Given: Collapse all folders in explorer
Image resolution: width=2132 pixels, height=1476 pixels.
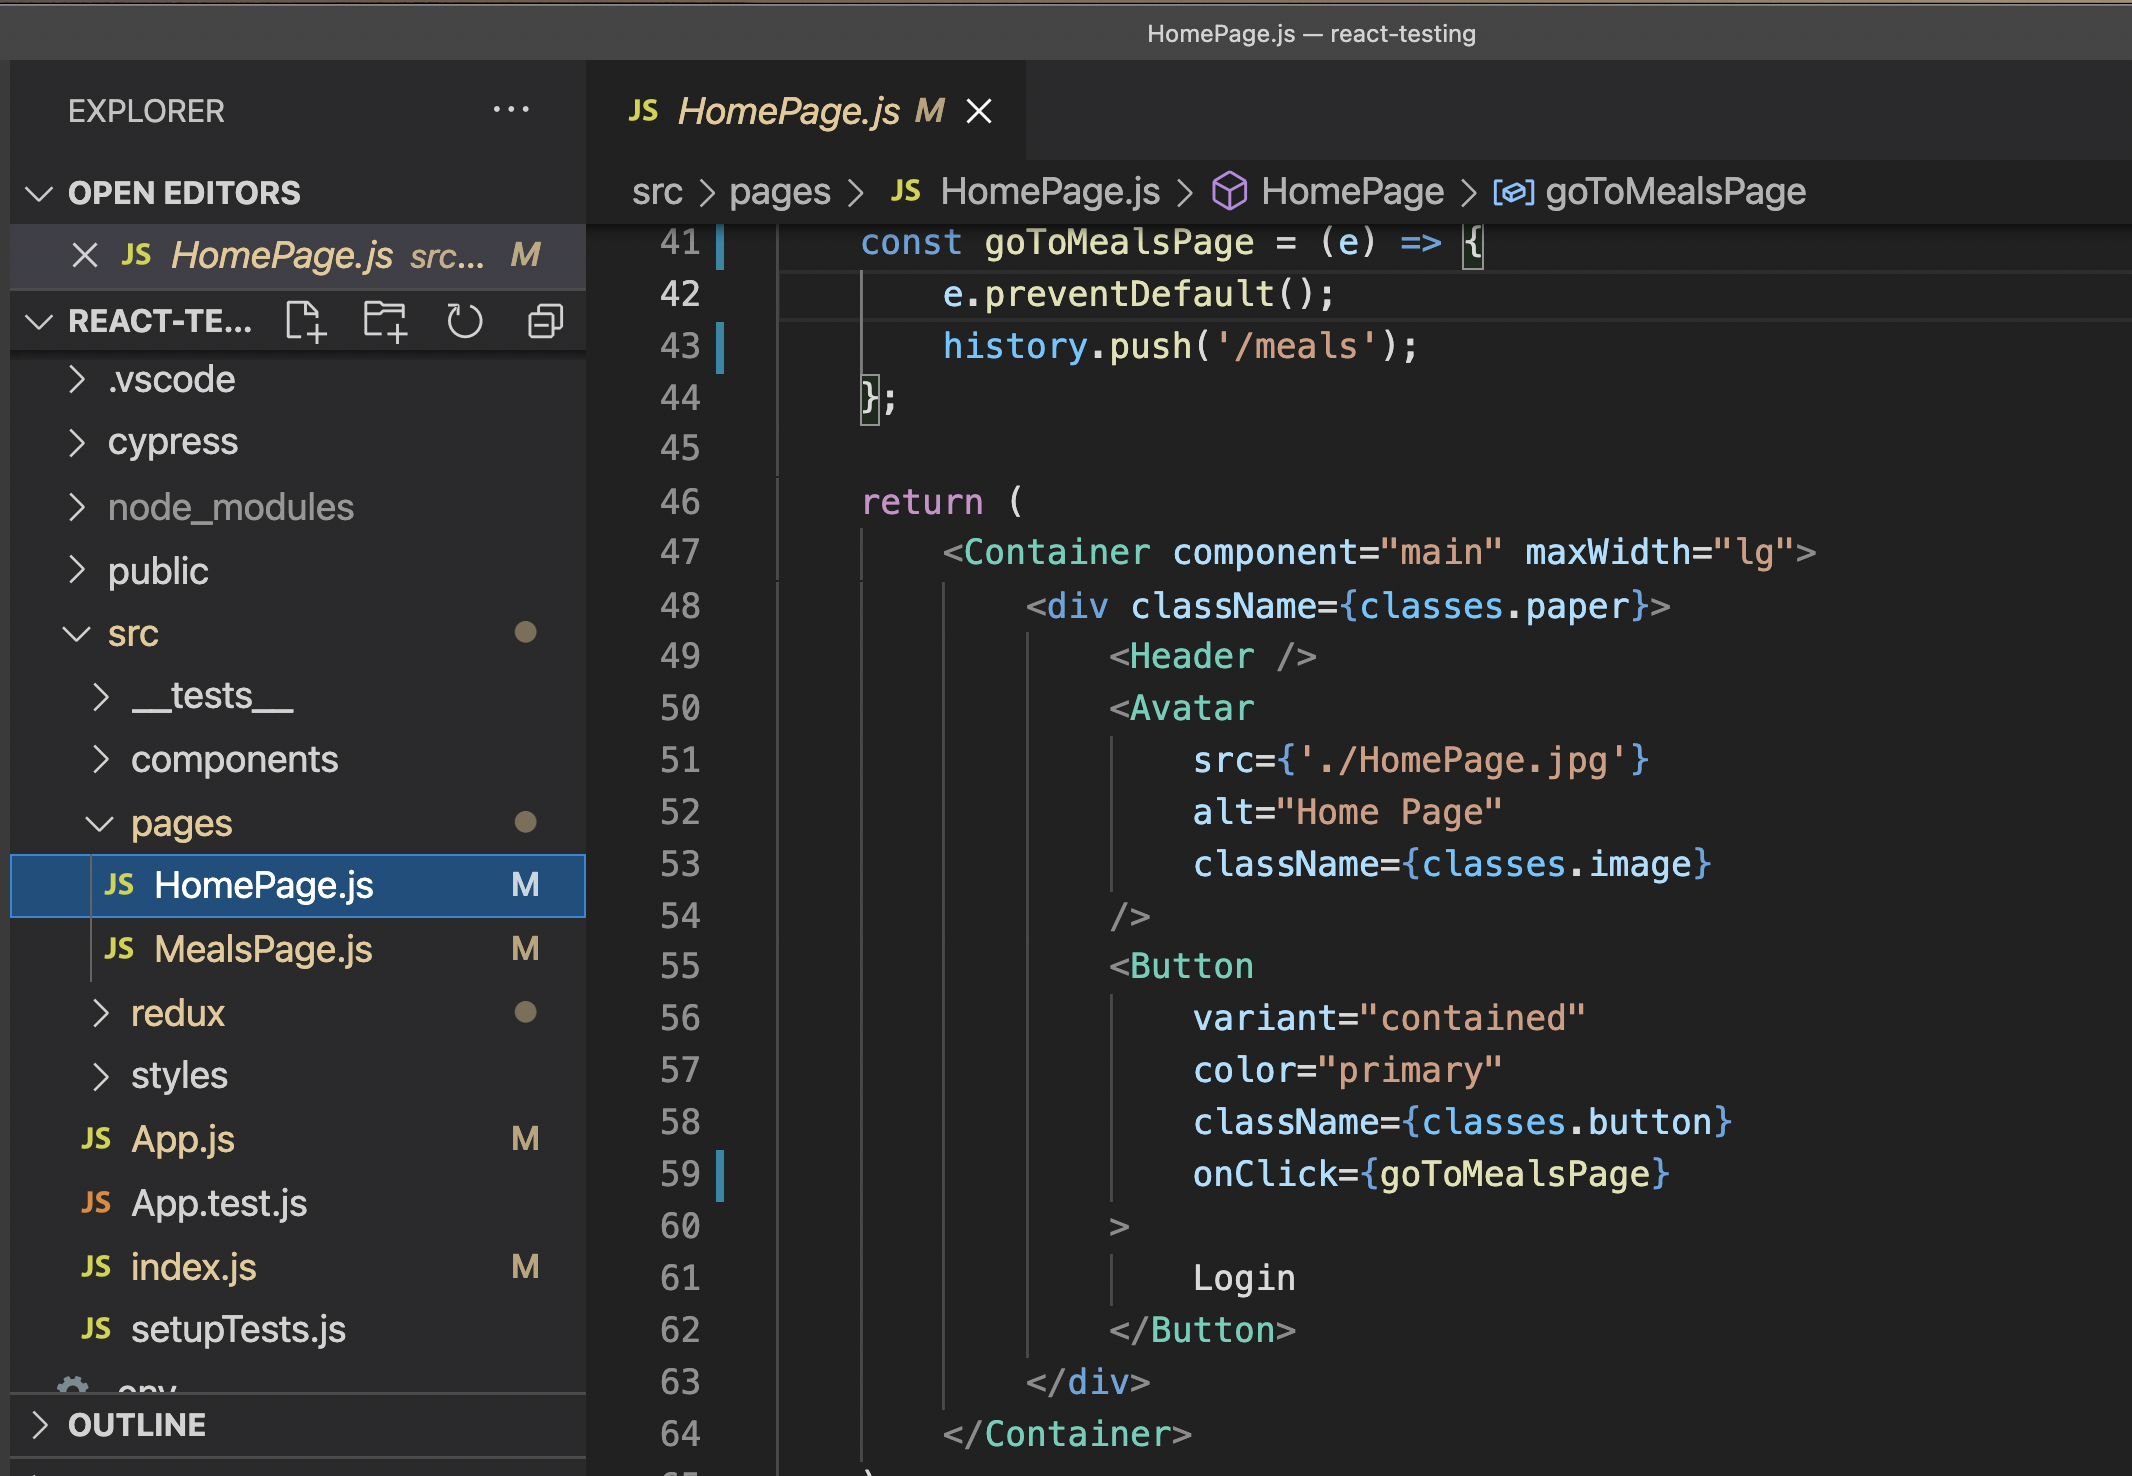Looking at the screenshot, I should (x=545, y=321).
